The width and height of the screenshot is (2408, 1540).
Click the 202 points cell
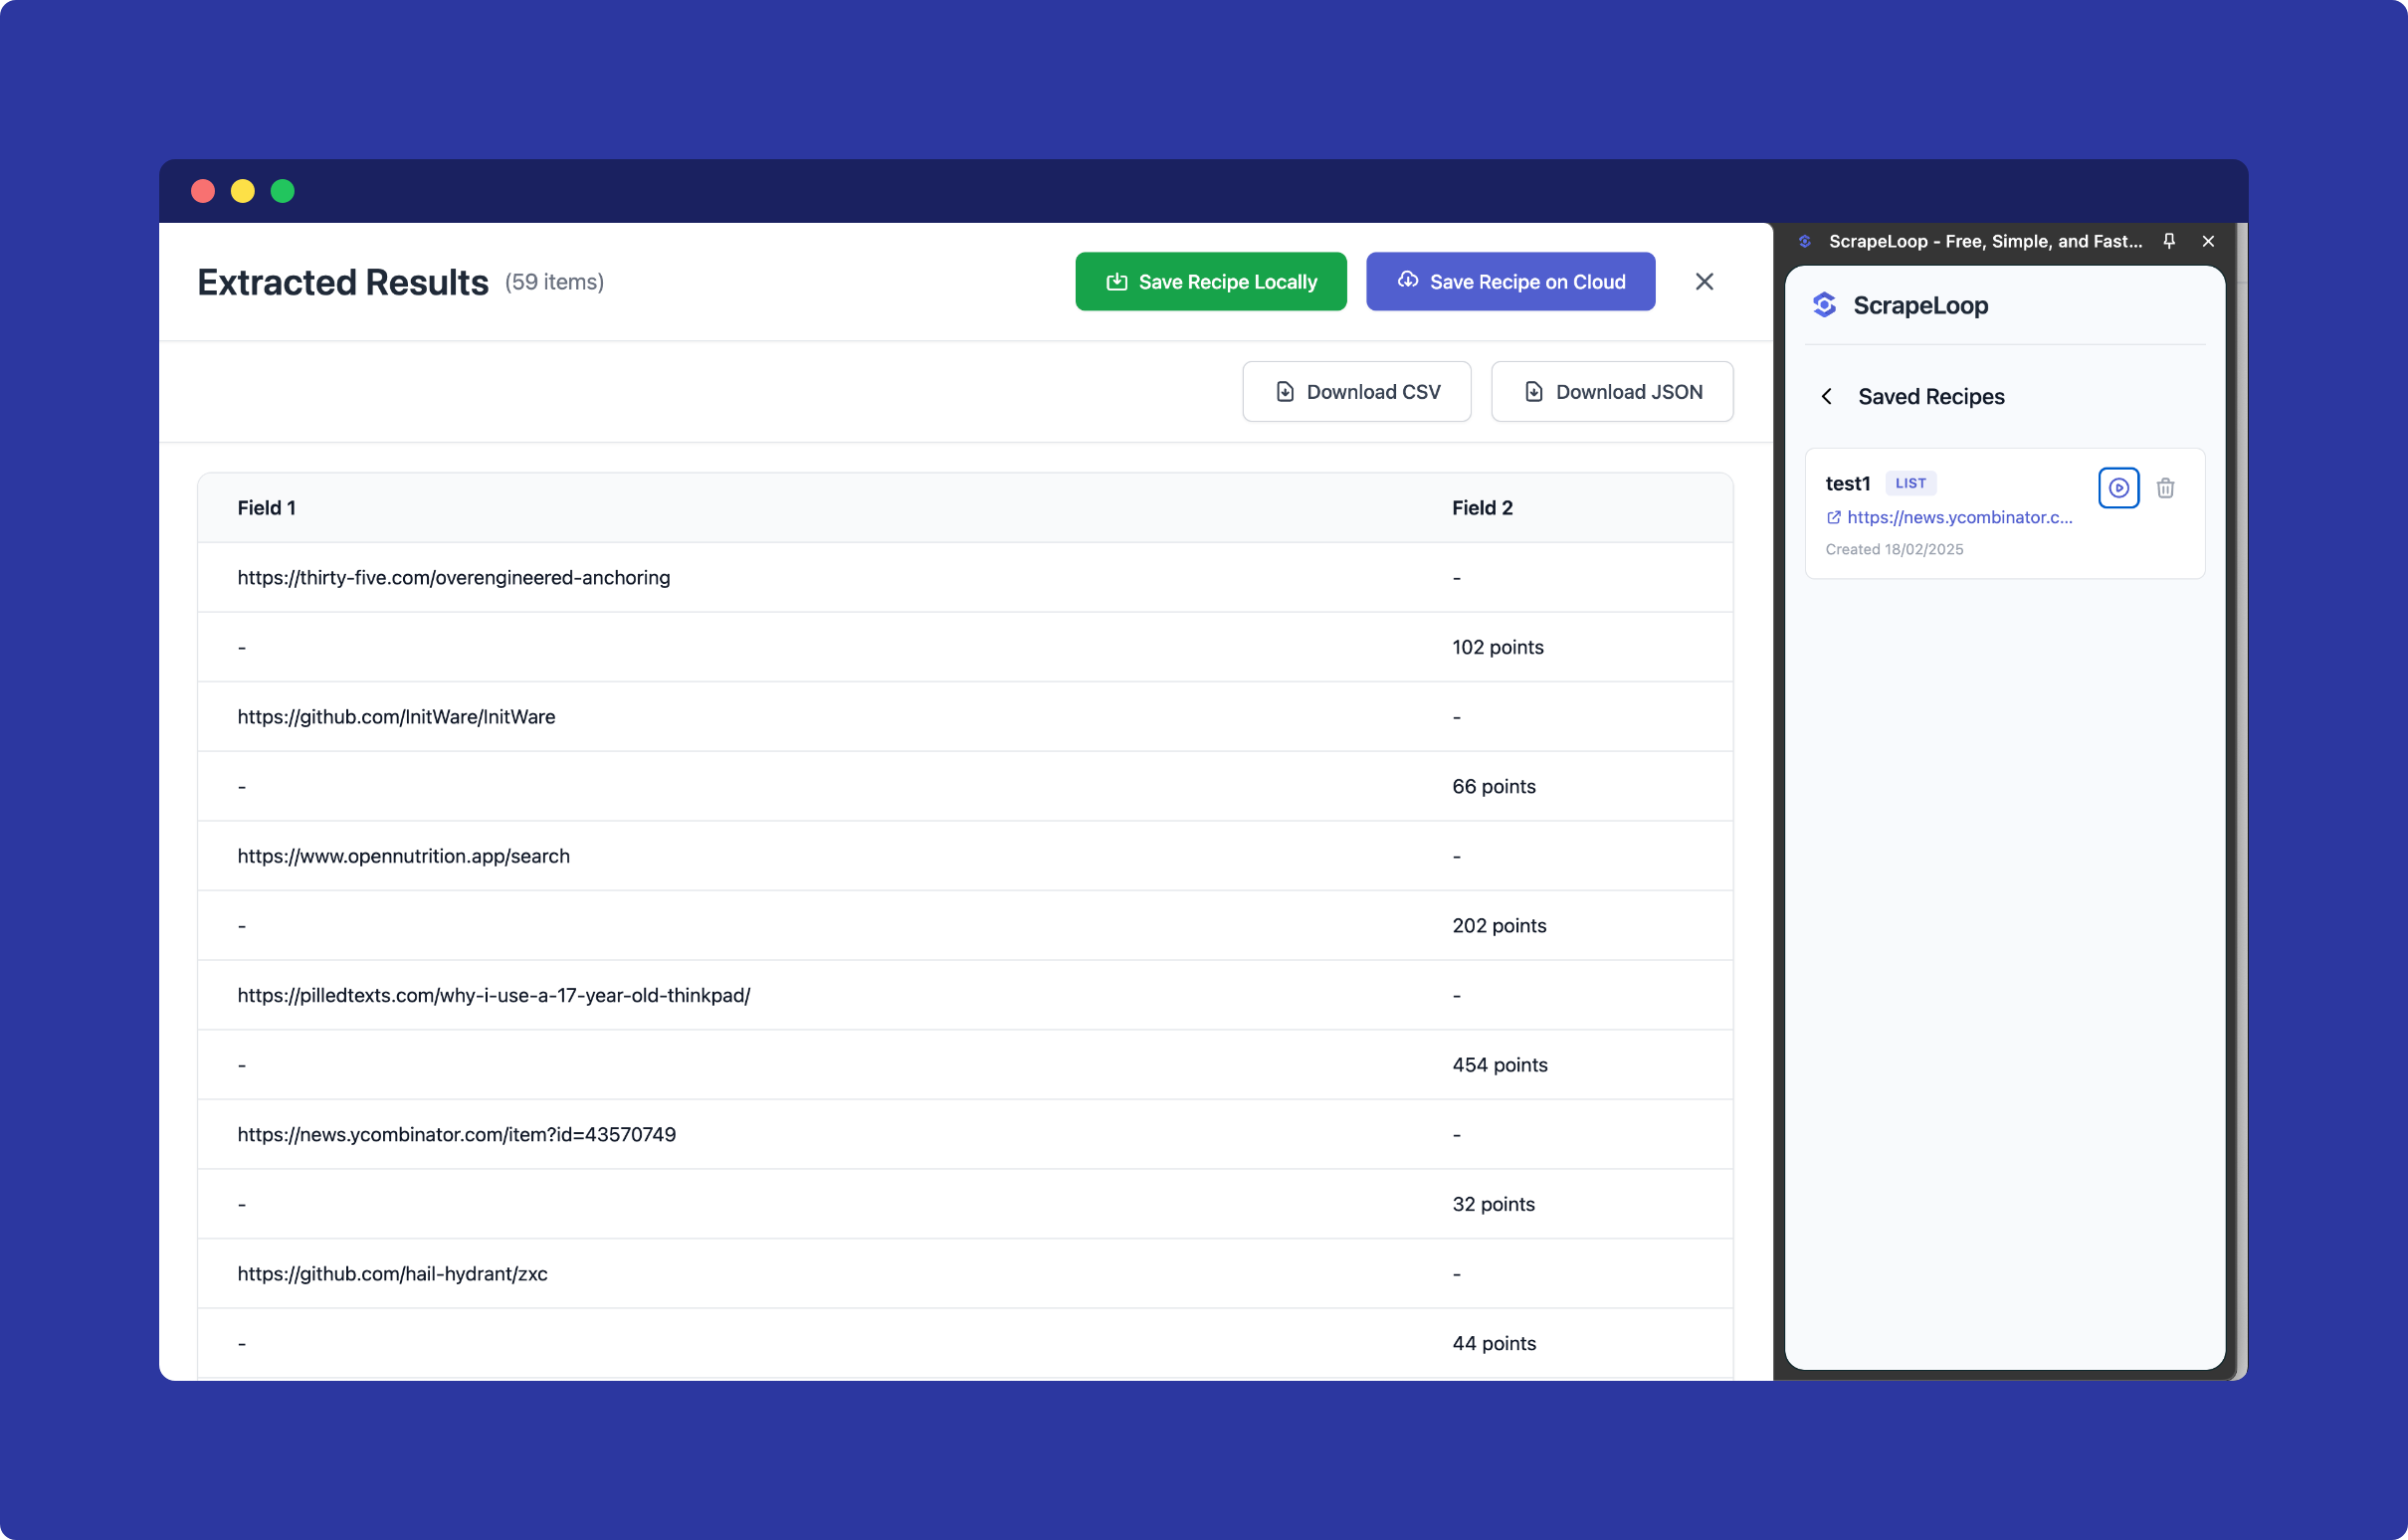point(1499,925)
